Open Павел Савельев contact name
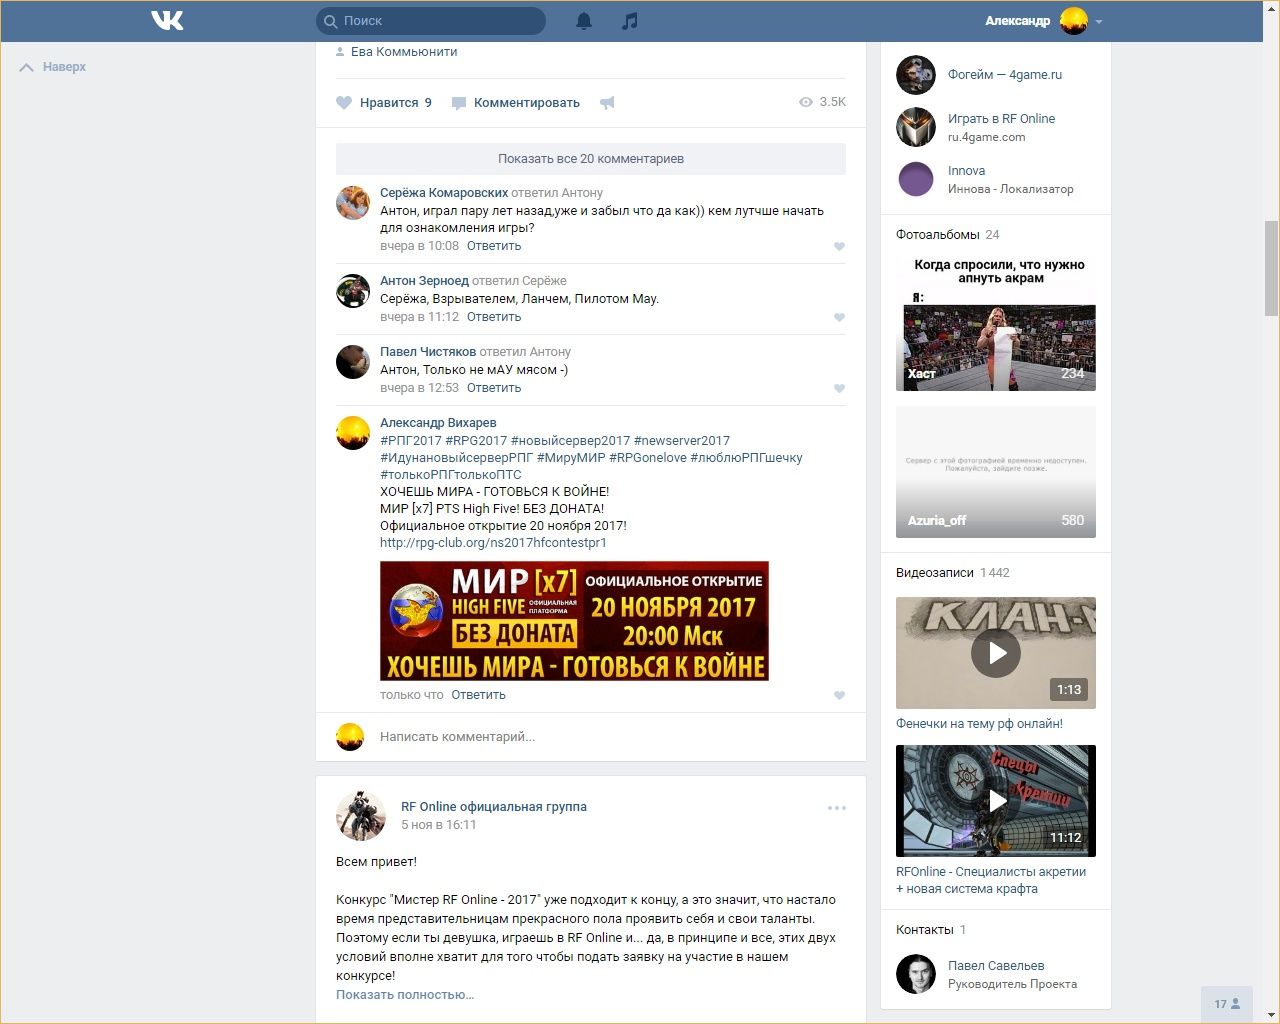 tap(996, 966)
